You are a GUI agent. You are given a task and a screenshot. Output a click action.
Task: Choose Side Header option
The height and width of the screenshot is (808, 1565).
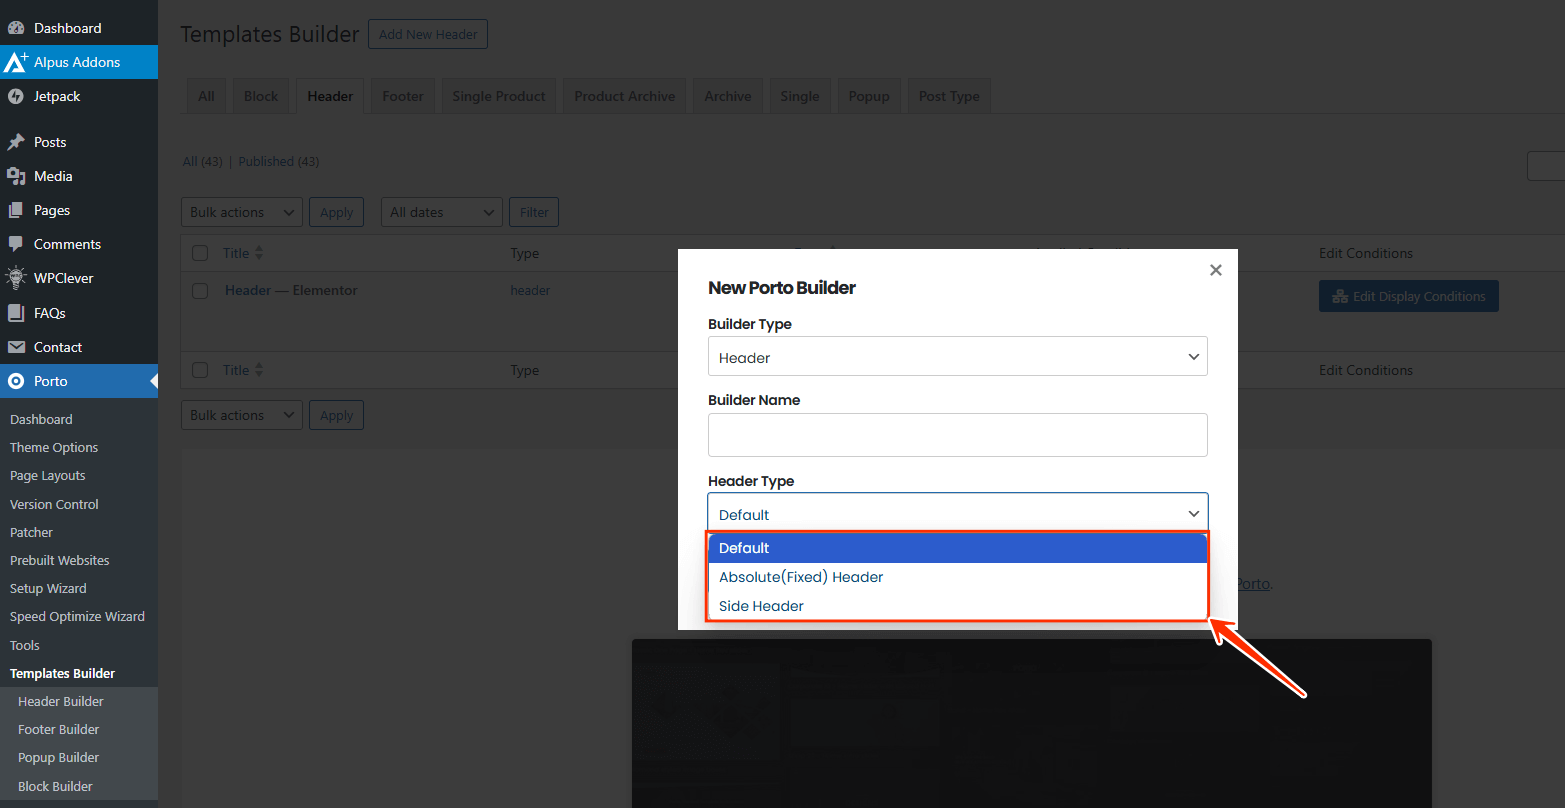tap(958, 606)
